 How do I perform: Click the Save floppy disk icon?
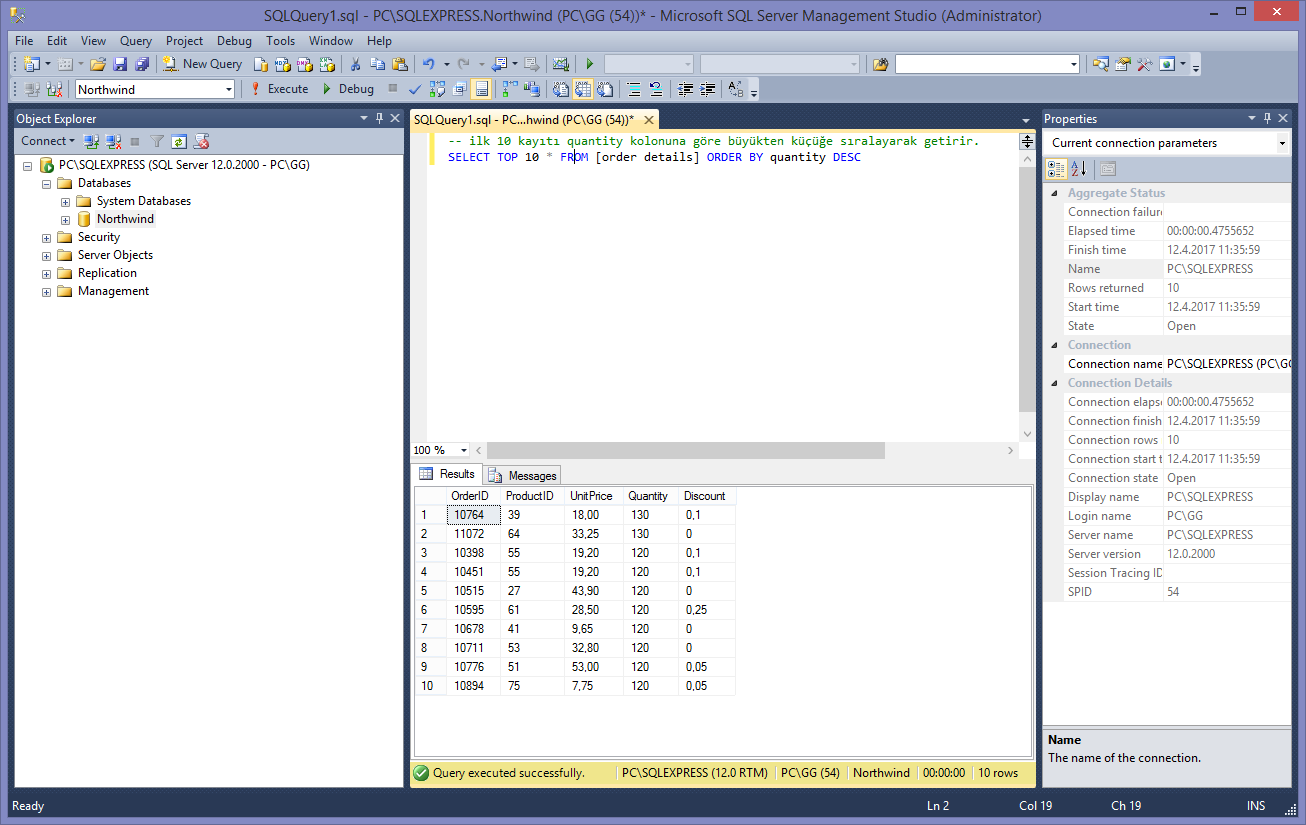pos(120,64)
